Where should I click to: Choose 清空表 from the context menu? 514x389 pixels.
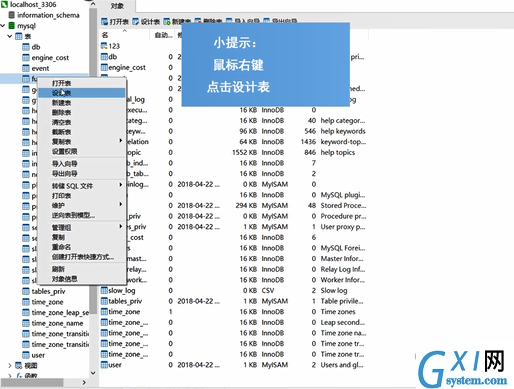coord(82,122)
